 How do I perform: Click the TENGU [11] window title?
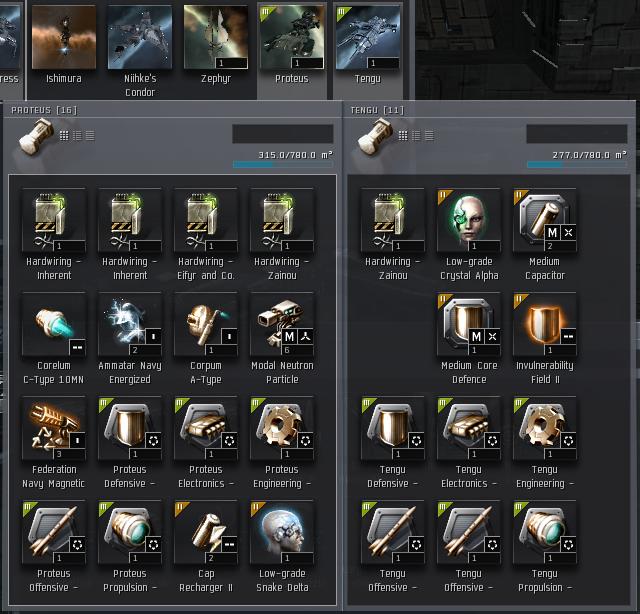[377, 110]
